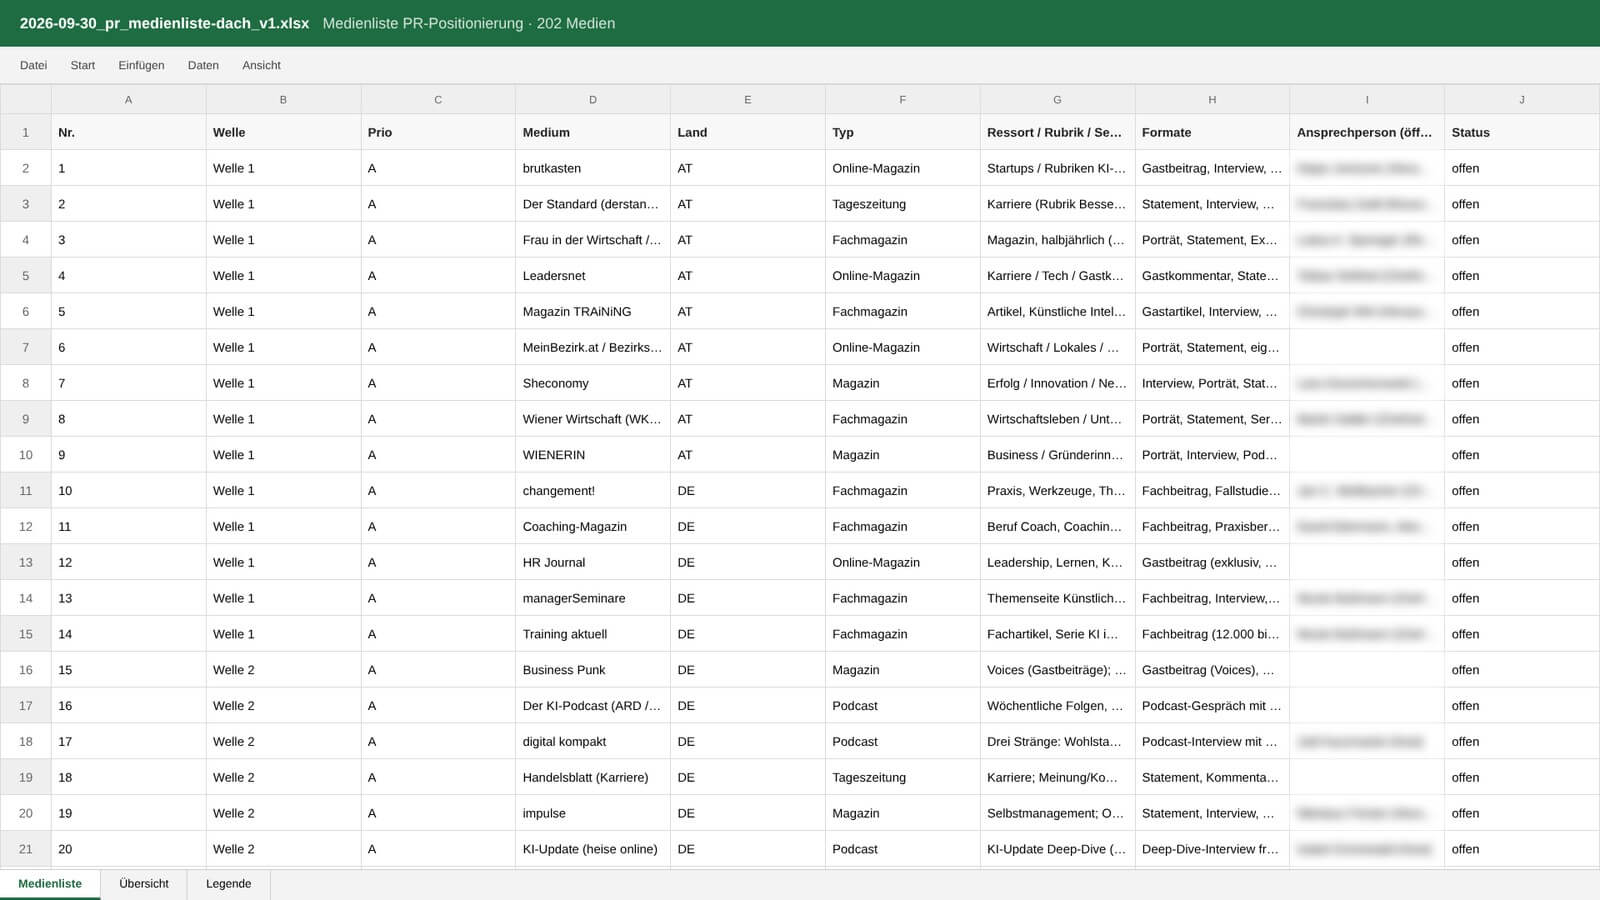
Task: Select the Medienliste sheet tab
Action: (50, 884)
